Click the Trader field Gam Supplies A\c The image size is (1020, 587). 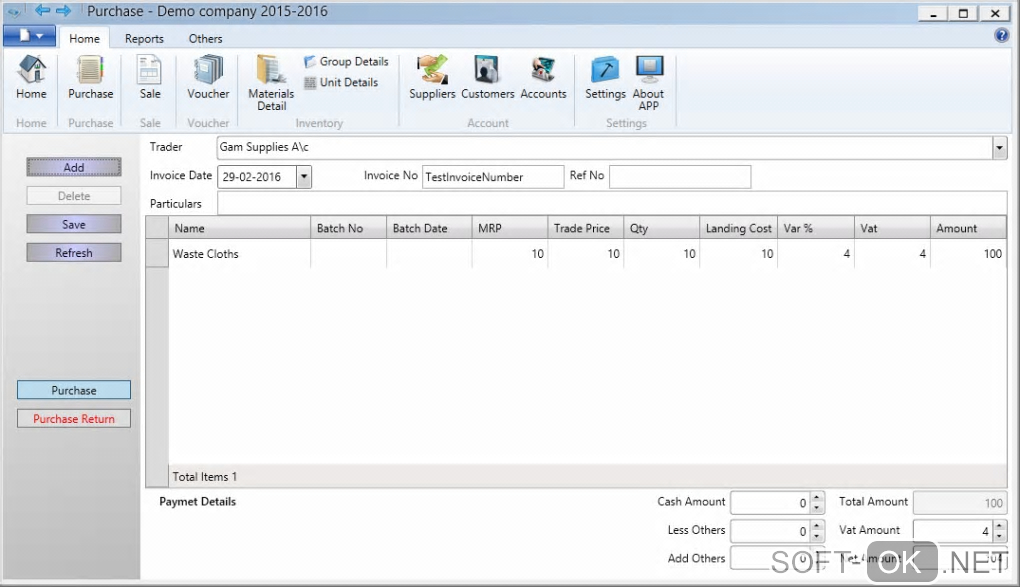605,148
